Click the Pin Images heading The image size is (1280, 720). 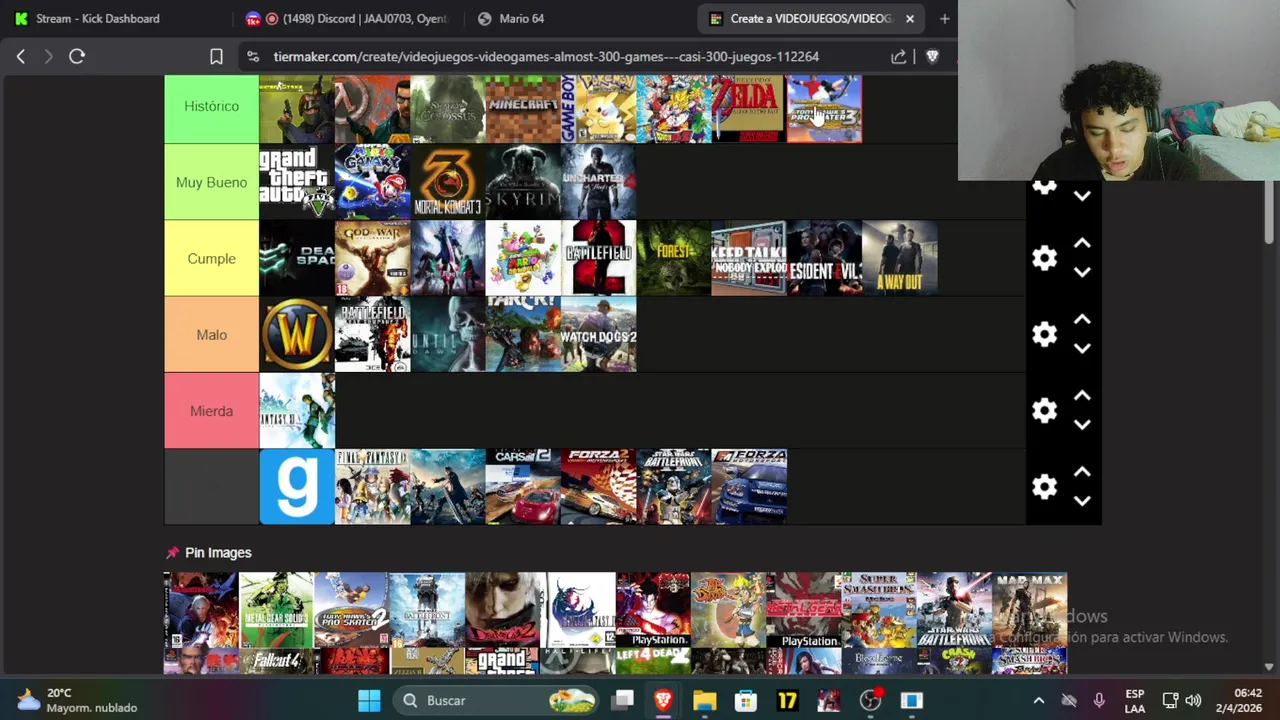(218, 552)
